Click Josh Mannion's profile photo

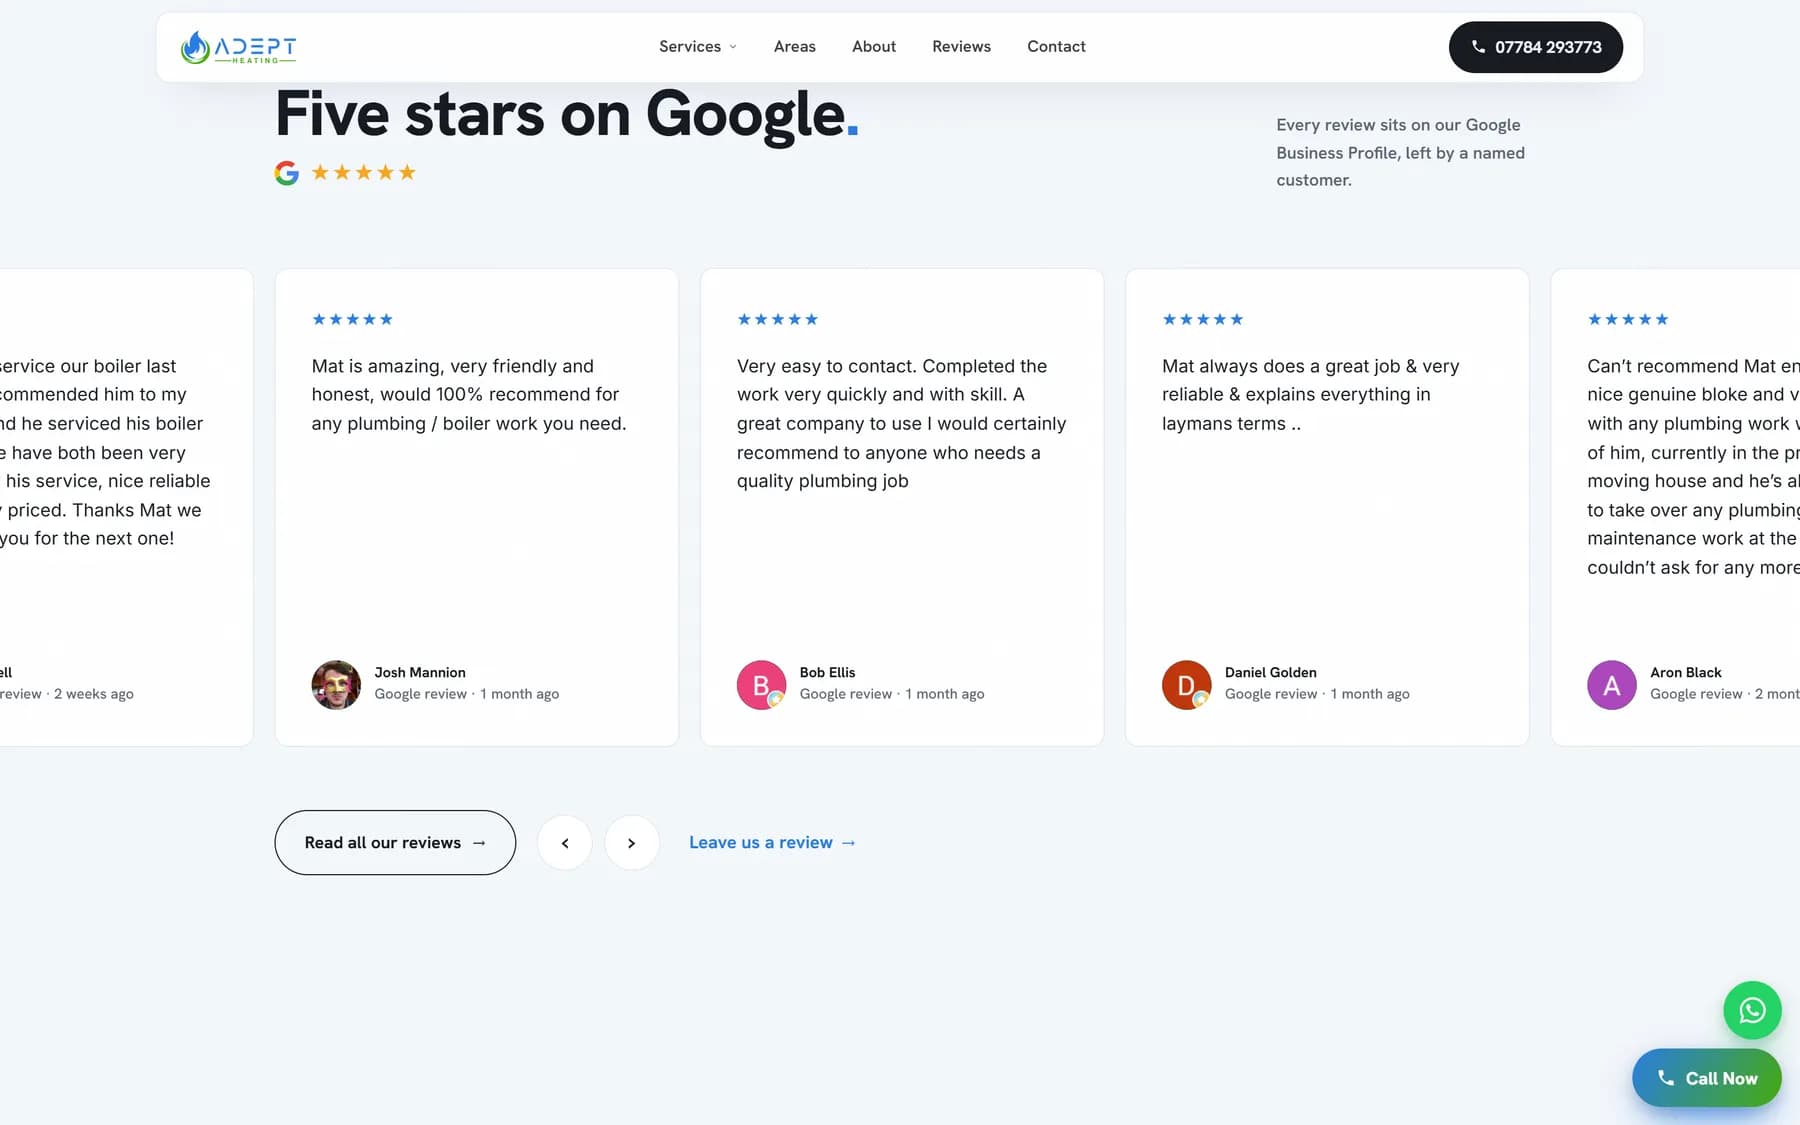coord(336,685)
